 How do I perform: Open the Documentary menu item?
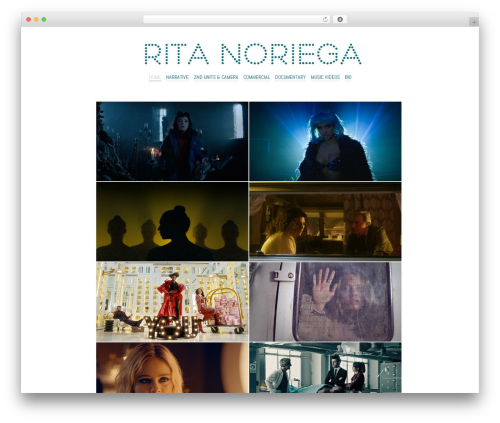coord(290,77)
